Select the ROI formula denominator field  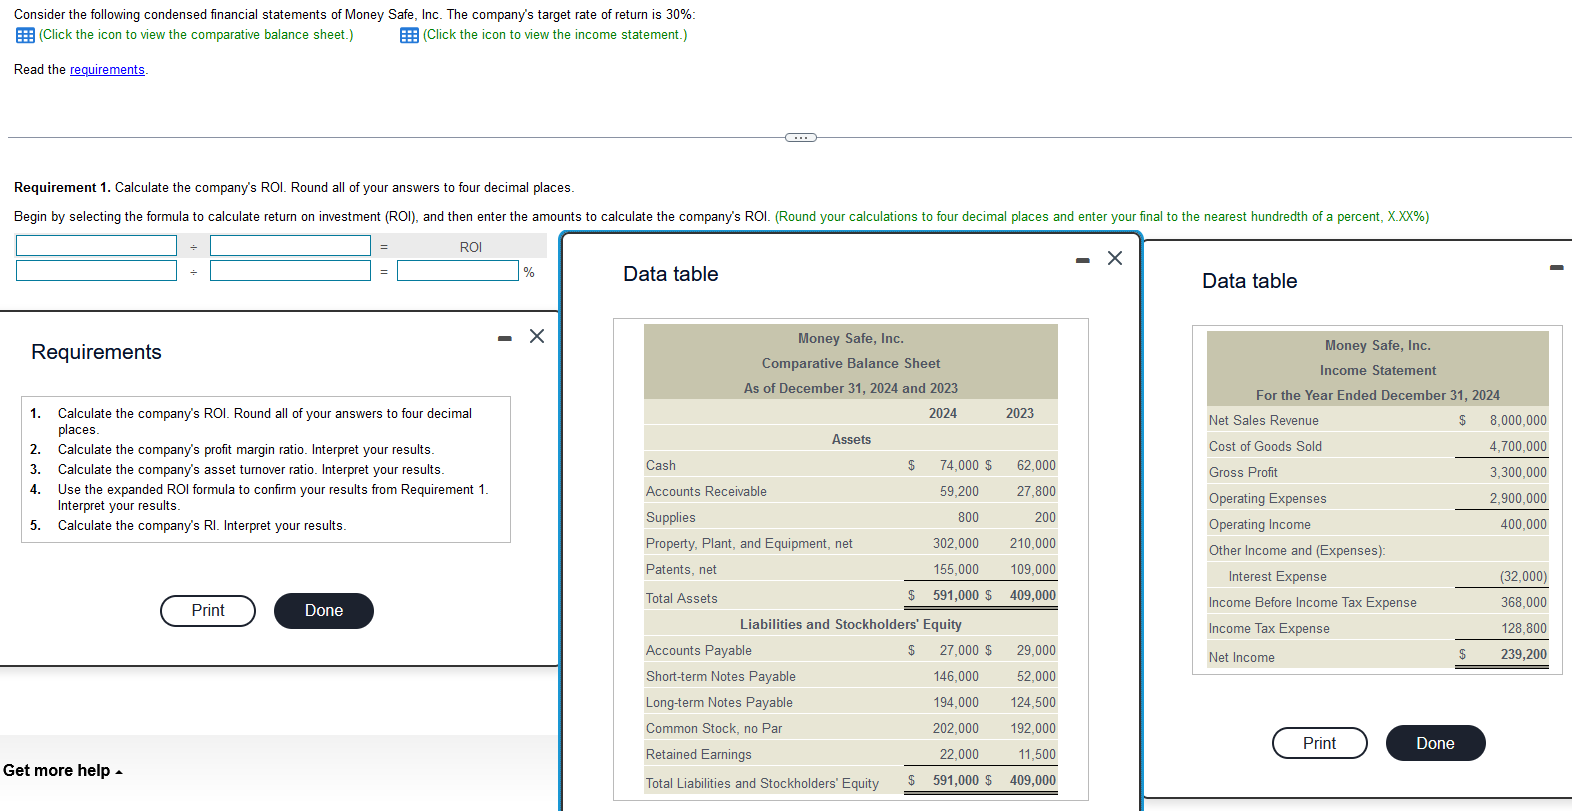coord(290,245)
